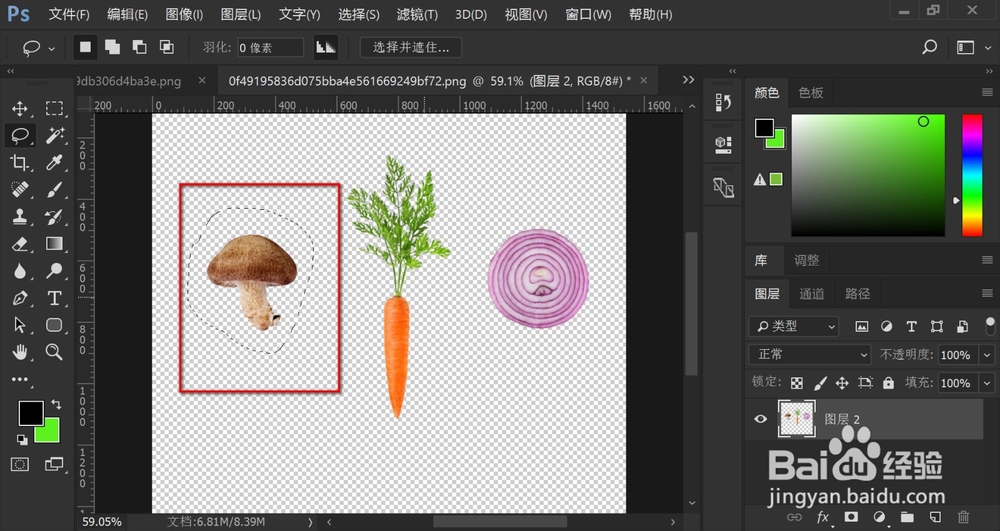Choose Subtract from selection mode
This screenshot has height=531, width=1000.
[139, 47]
